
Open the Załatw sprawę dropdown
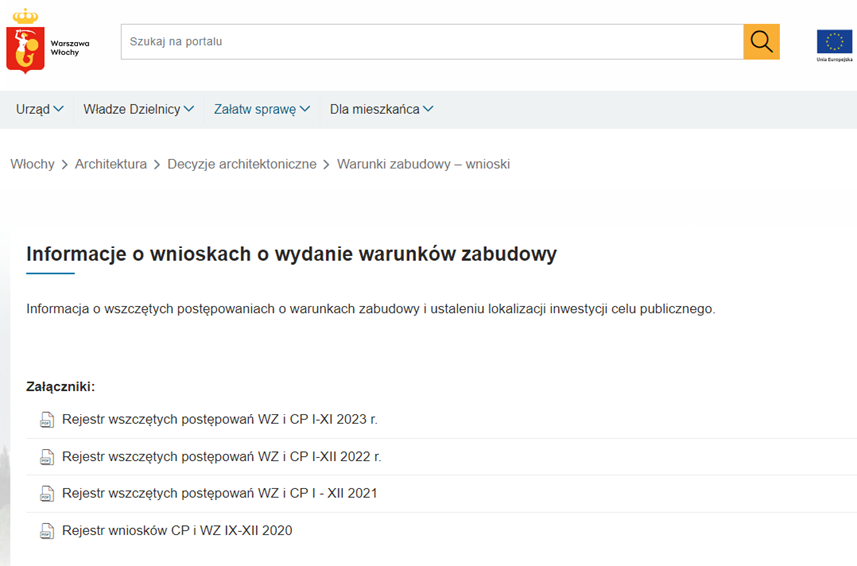click(x=262, y=109)
